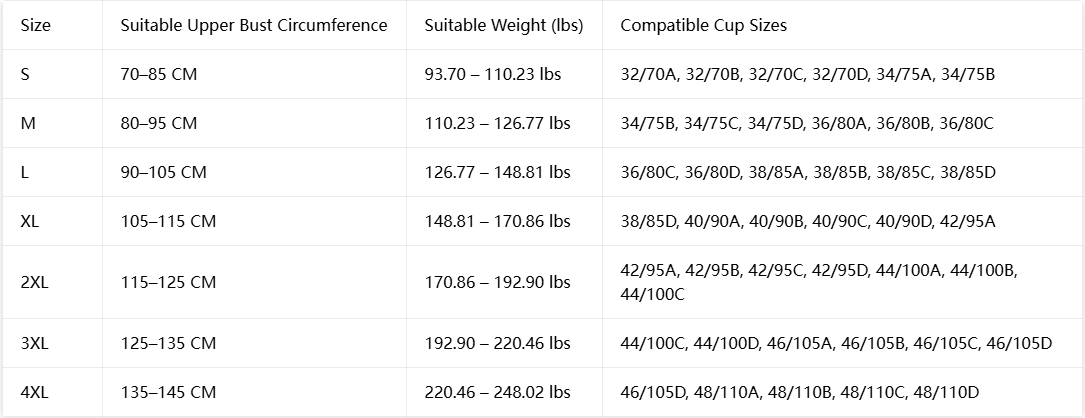
Task: Select the M size row label
Action: [28, 123]
